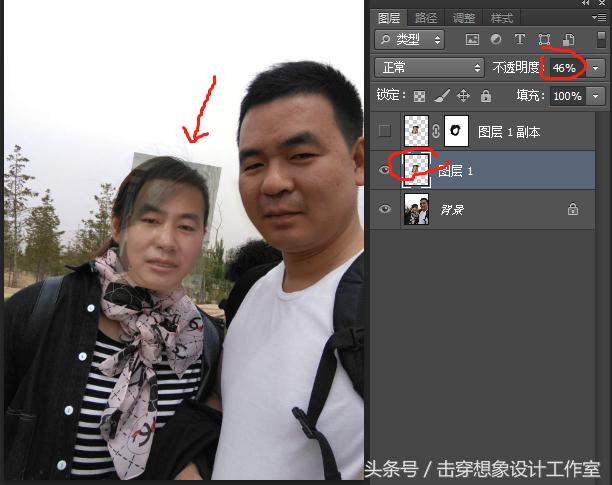Filter layers by pixel image icon
612x485 pixels.
point(472,39)
